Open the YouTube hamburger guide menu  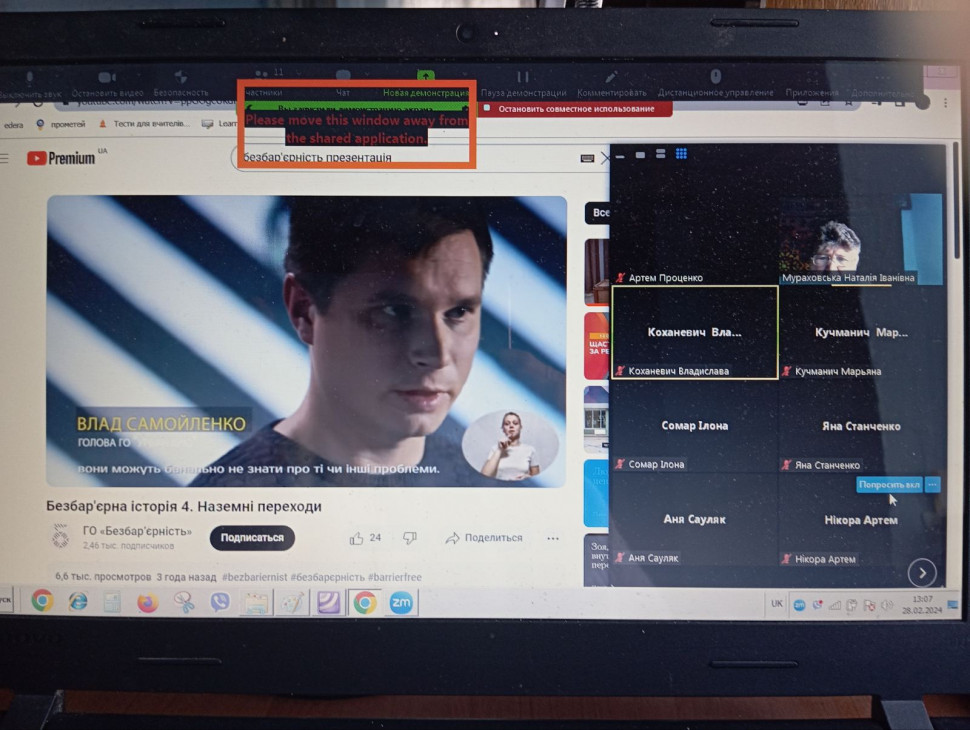(x=5, y=159)
